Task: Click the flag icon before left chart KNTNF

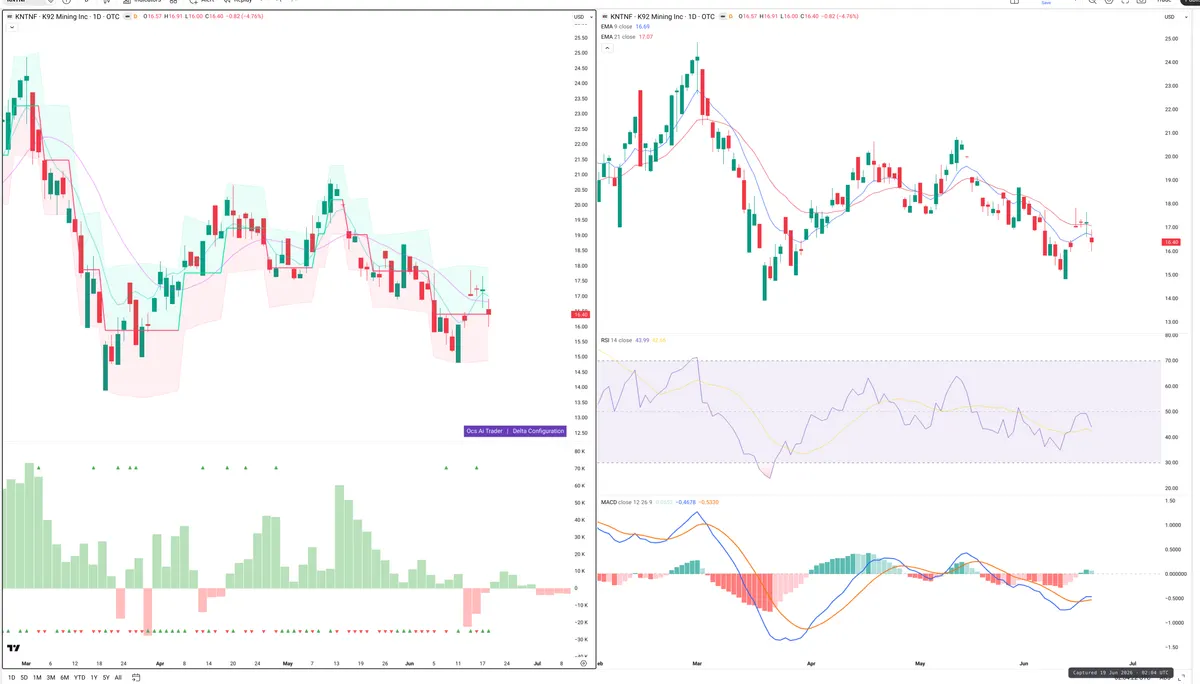Action: click(x=10, y=17)
